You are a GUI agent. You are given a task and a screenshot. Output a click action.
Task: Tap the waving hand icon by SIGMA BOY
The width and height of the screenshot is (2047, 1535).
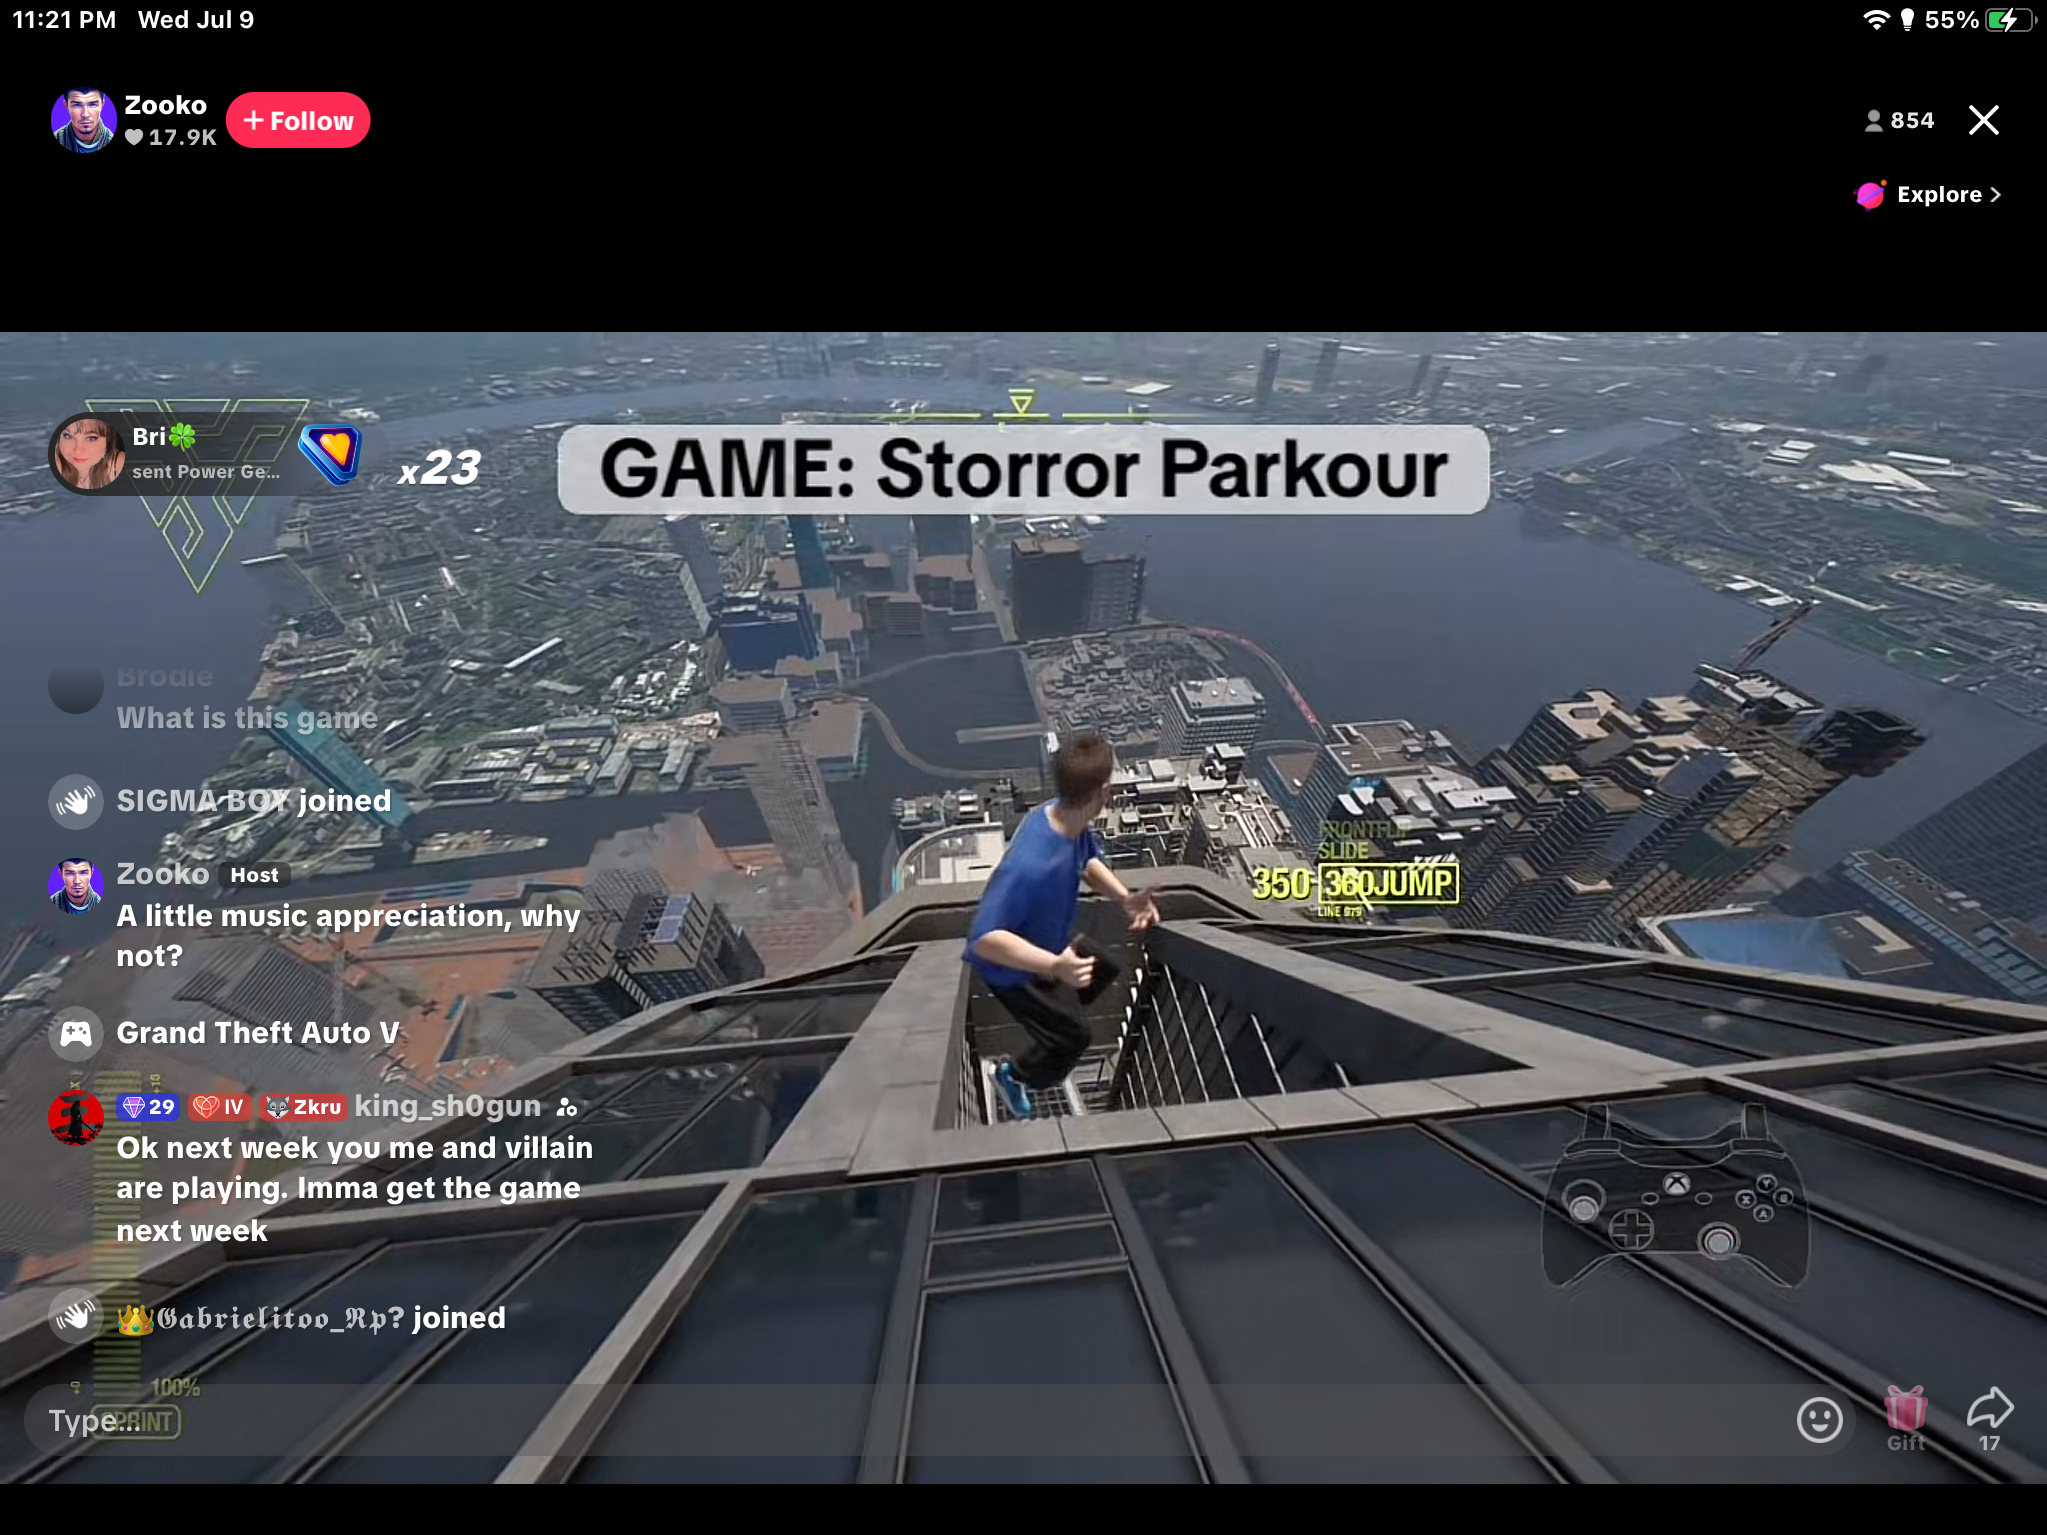(x=76, y=801)
